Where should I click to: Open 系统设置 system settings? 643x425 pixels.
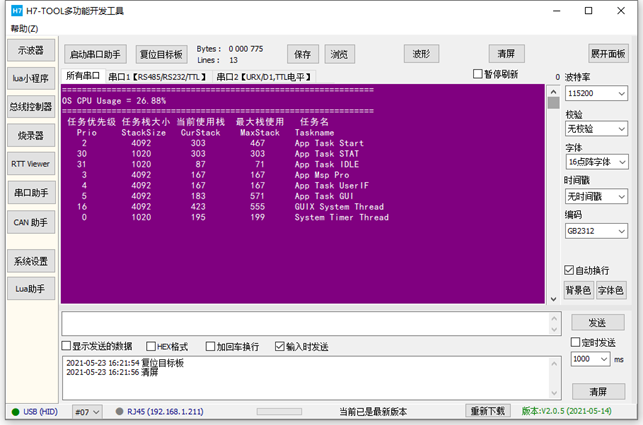pyautogui.click(x=31, y=261)
